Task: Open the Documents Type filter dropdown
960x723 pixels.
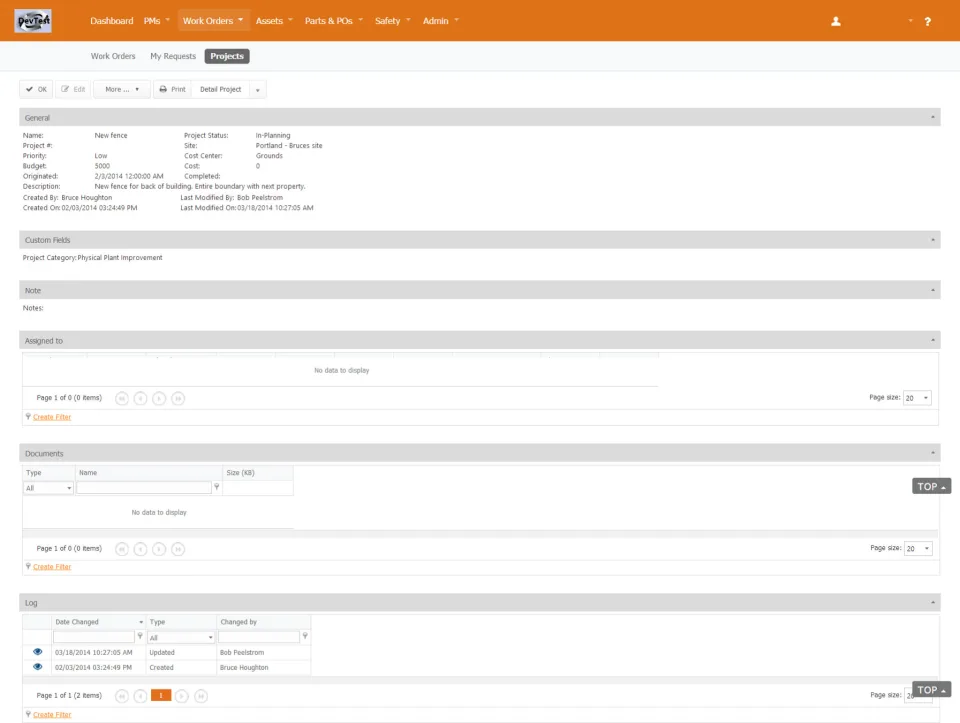Action: pyautogui.click(x=48, y=488)
